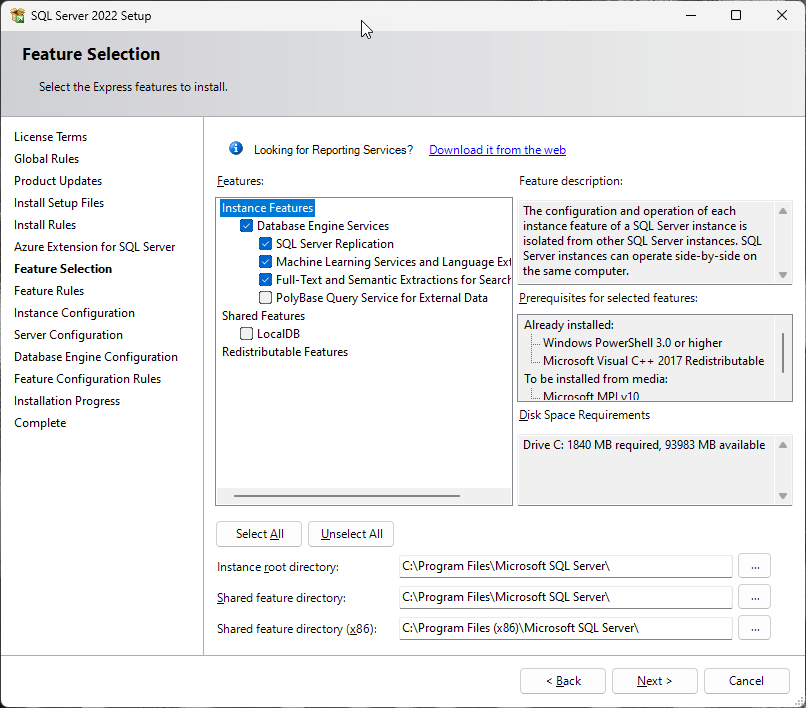Click the SQL Server Setup title bar icon
Viewport: 806px width, 708px height.
coord(17,16)
